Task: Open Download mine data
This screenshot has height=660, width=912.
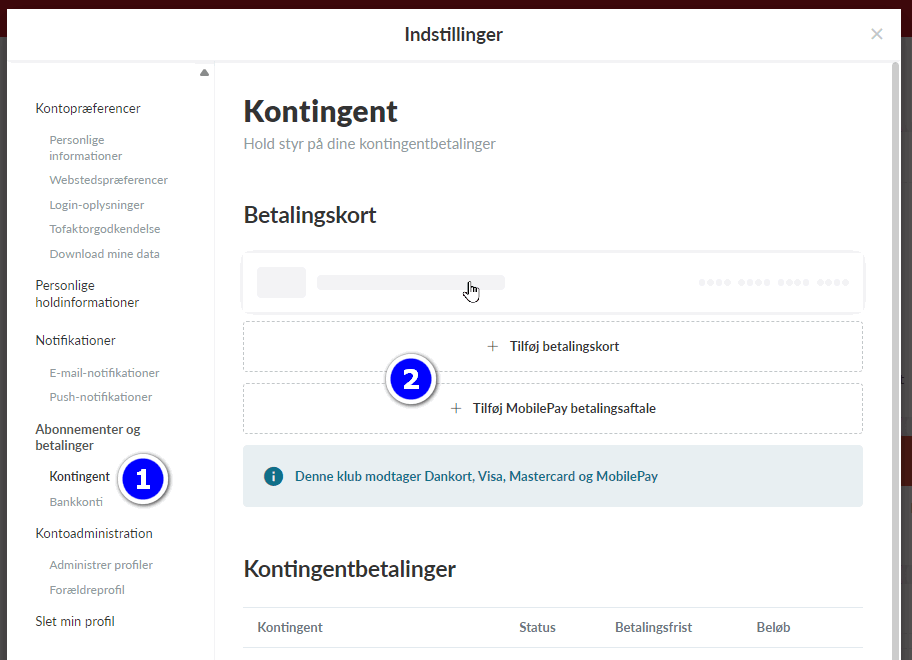Action: click(x=105, y=254)
